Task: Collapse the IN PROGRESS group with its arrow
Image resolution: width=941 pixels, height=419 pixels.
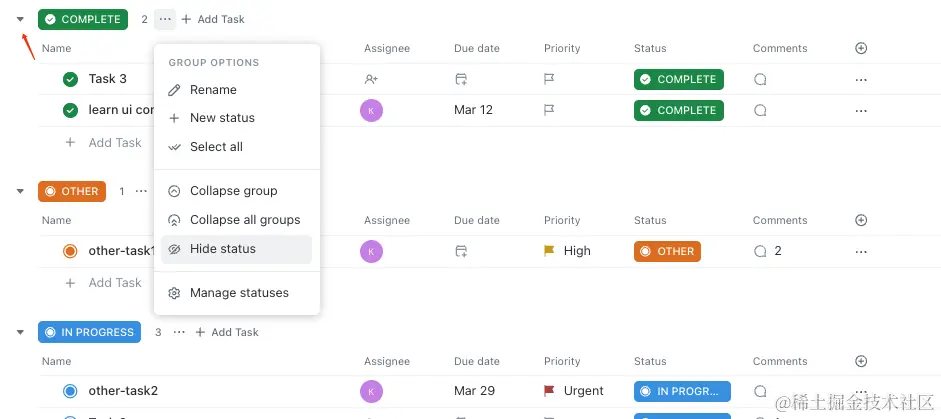Action: pyautogui.click(x=20, y=332)
